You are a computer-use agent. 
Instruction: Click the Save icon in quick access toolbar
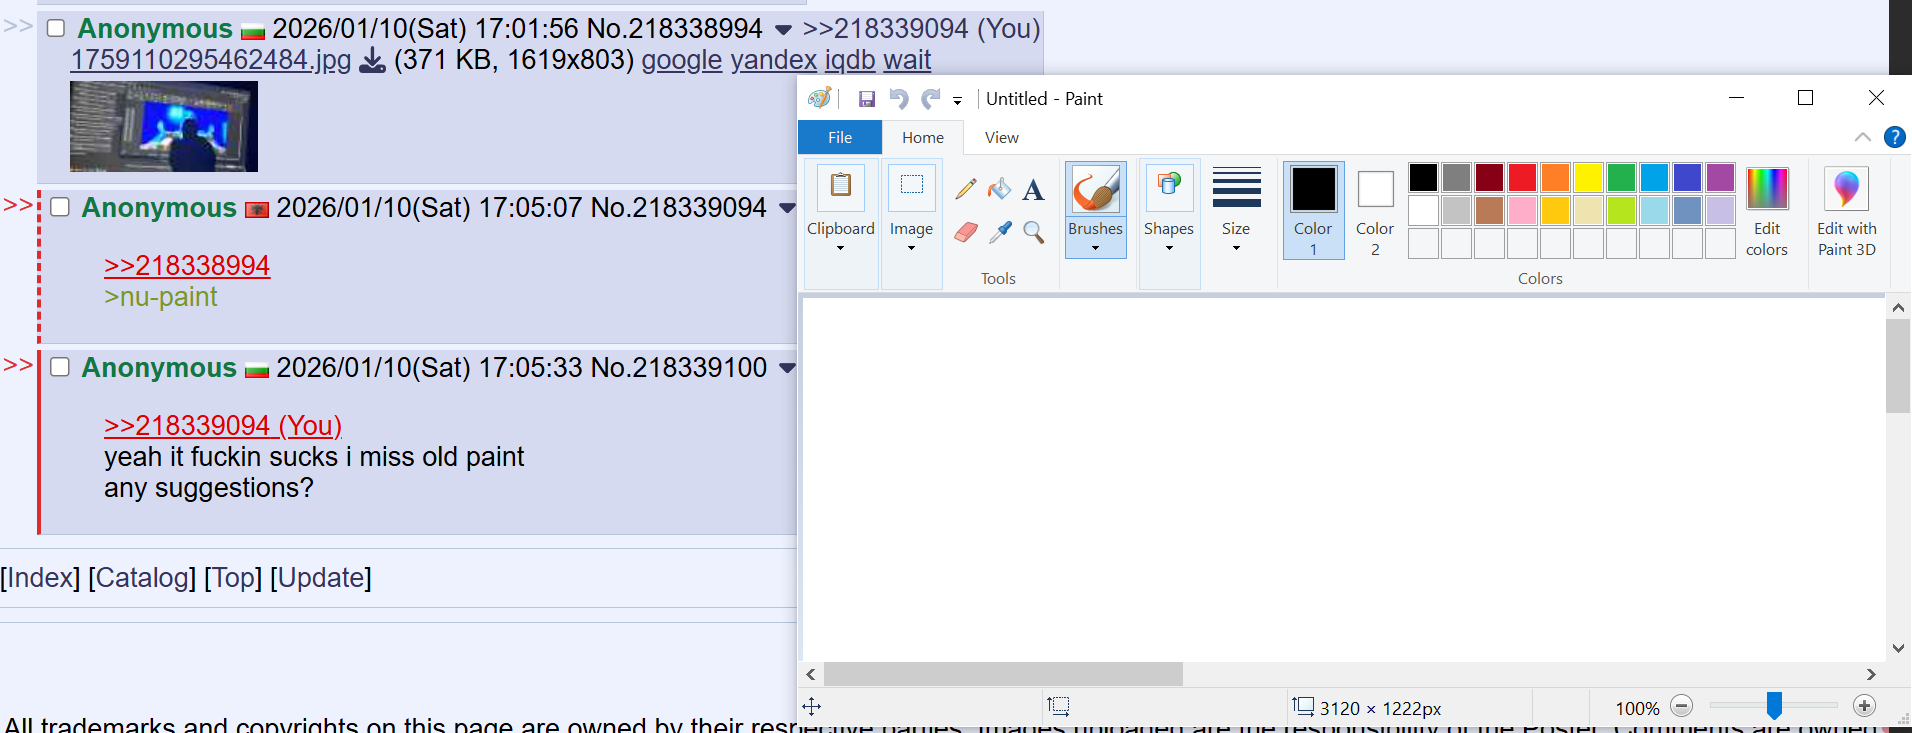[x=867, y=98]
